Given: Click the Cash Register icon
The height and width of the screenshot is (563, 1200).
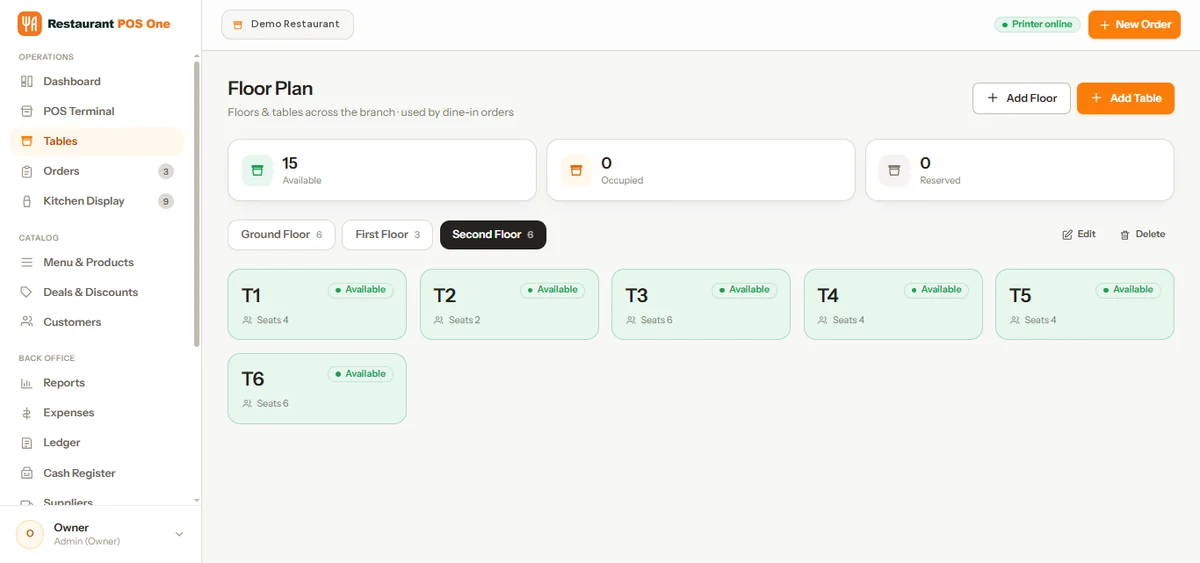Looking at the screenshot, I should point(27,473).
